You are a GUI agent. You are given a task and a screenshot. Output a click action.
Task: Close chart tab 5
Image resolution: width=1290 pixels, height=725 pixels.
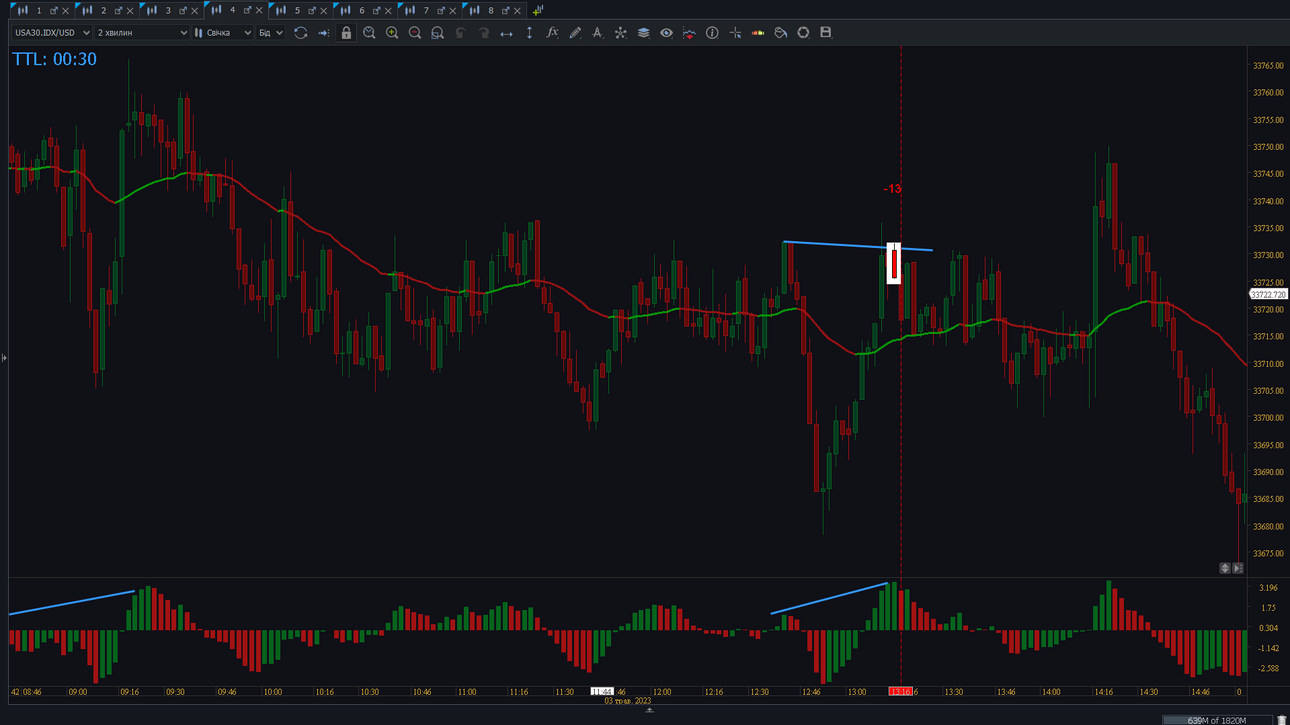tap(323, 10)
